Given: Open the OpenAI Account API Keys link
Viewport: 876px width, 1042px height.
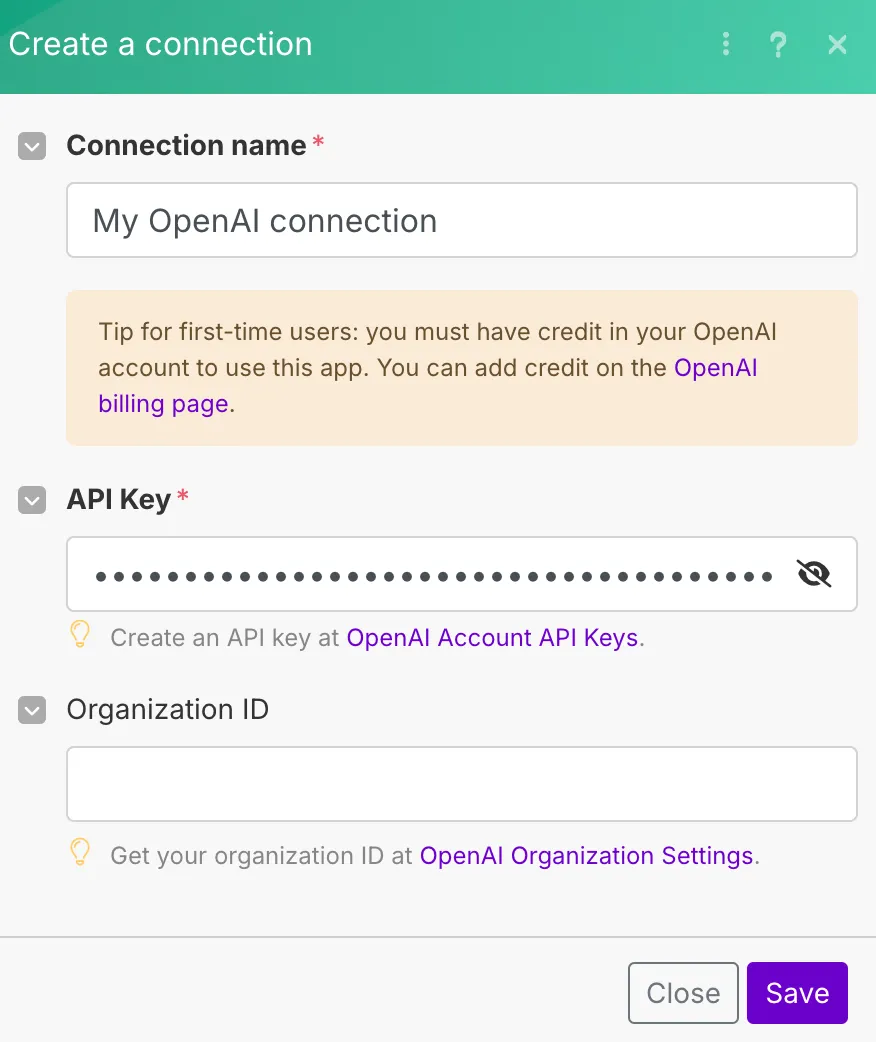Looking at the screenshot, I should coord(493,638).
